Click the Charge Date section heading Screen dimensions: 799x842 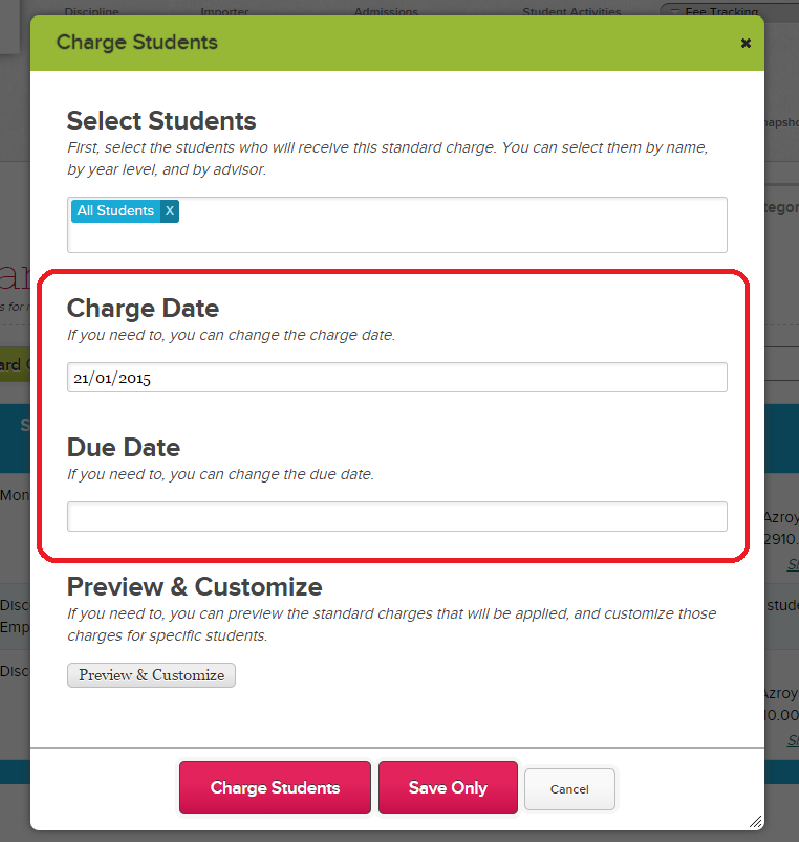143,308
